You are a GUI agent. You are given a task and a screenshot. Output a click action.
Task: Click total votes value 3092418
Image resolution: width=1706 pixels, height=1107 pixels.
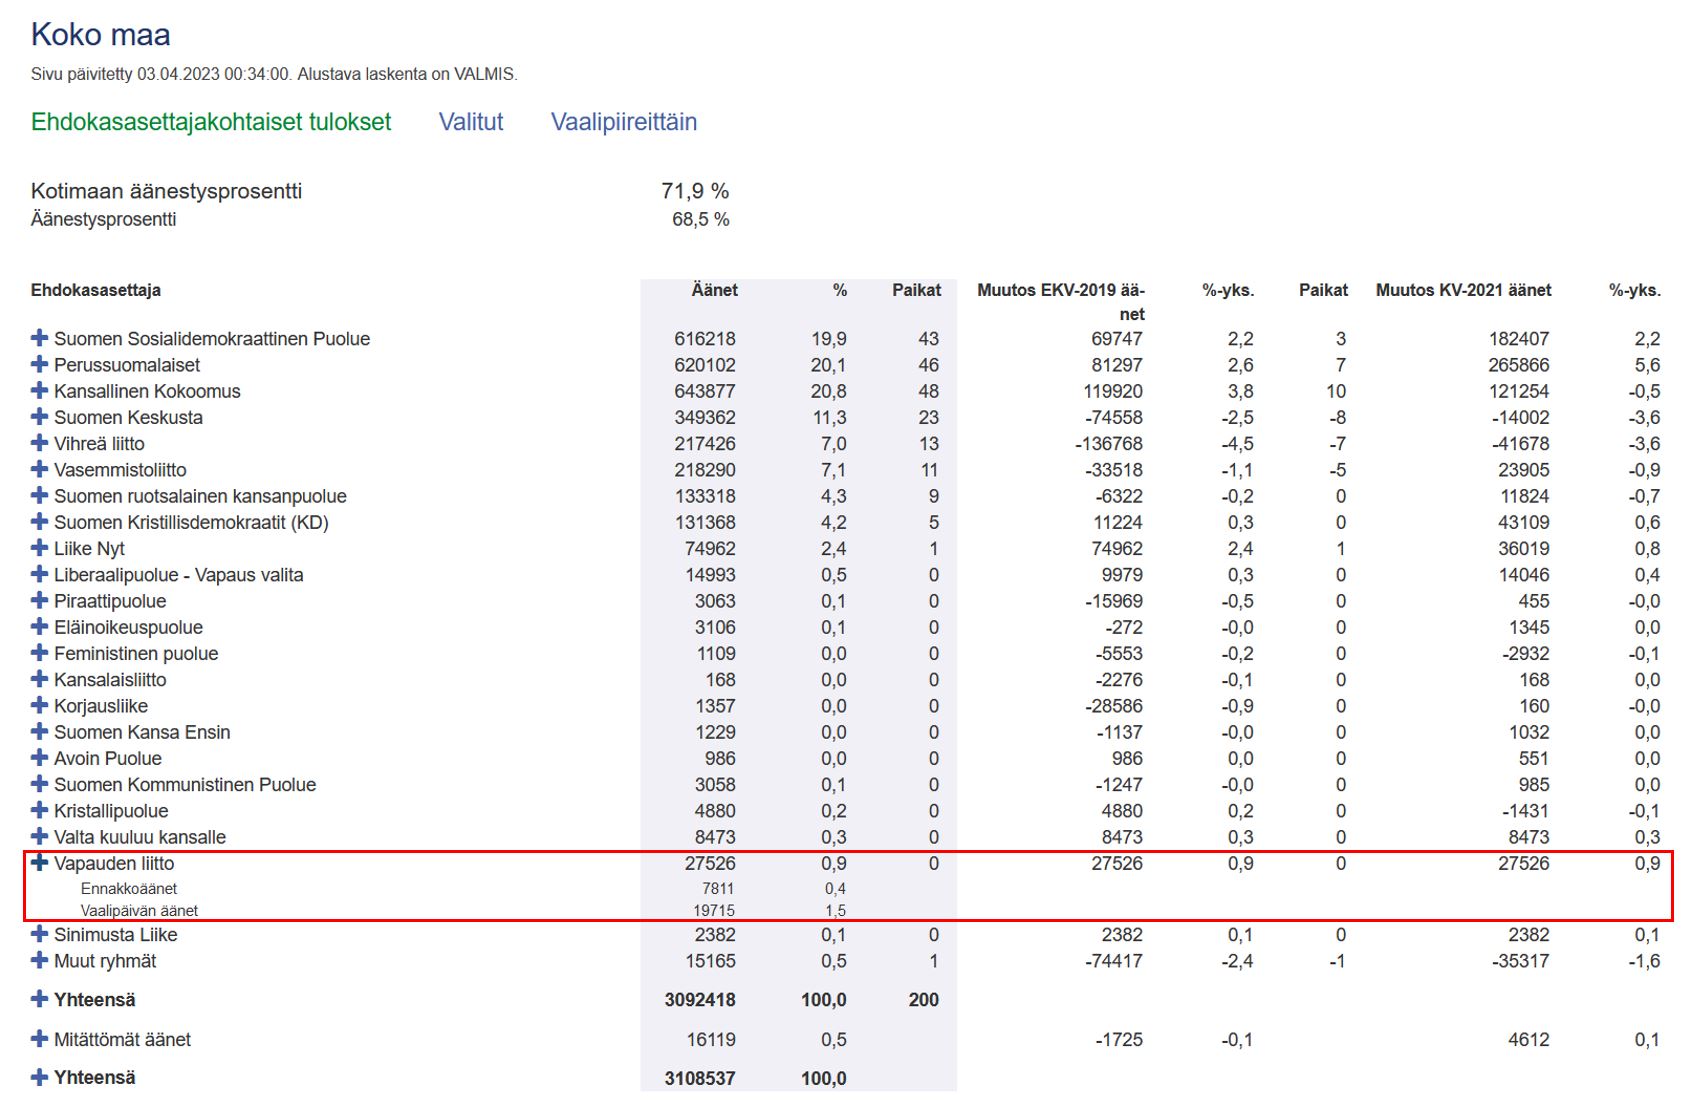[x=700, y=1000]
